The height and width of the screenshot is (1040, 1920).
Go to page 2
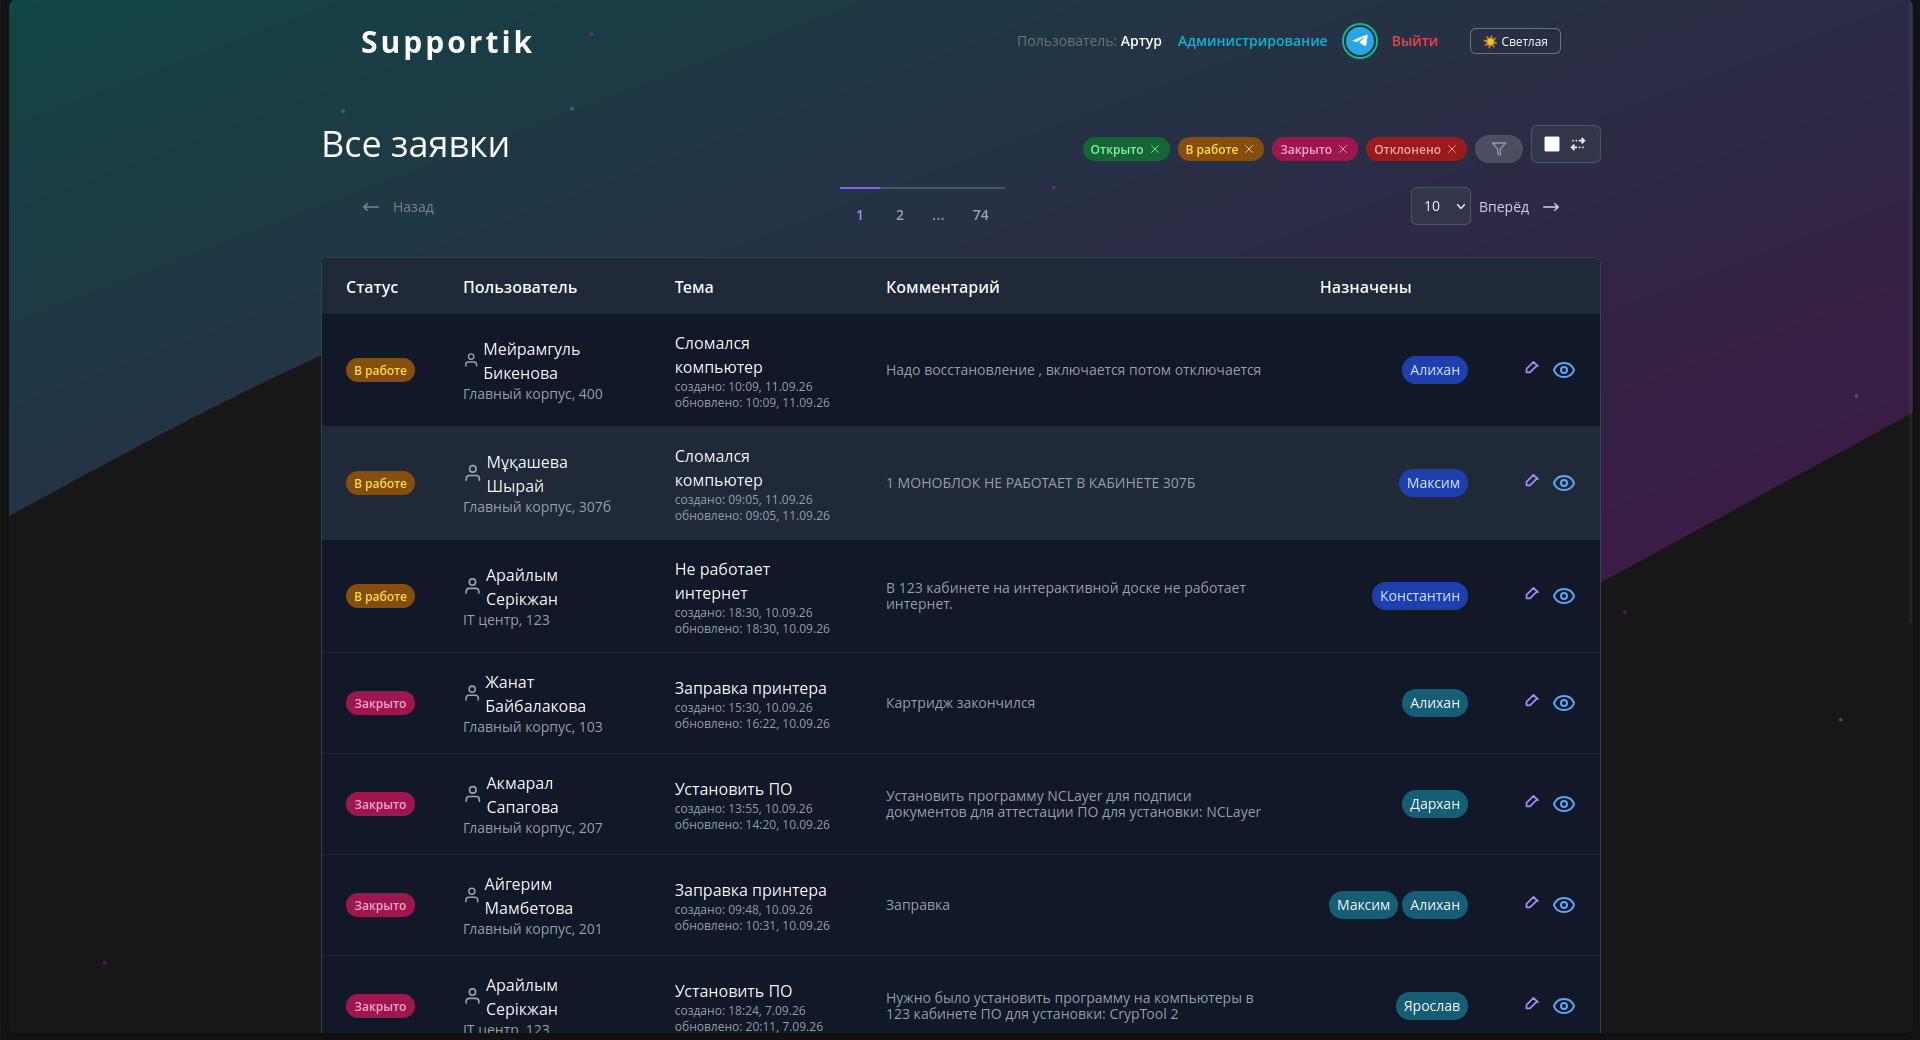[900, 215]
